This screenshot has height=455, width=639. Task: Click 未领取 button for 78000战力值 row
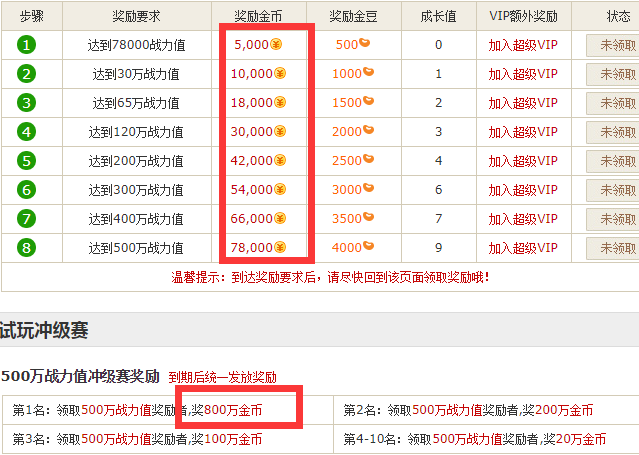click(613, 45)
